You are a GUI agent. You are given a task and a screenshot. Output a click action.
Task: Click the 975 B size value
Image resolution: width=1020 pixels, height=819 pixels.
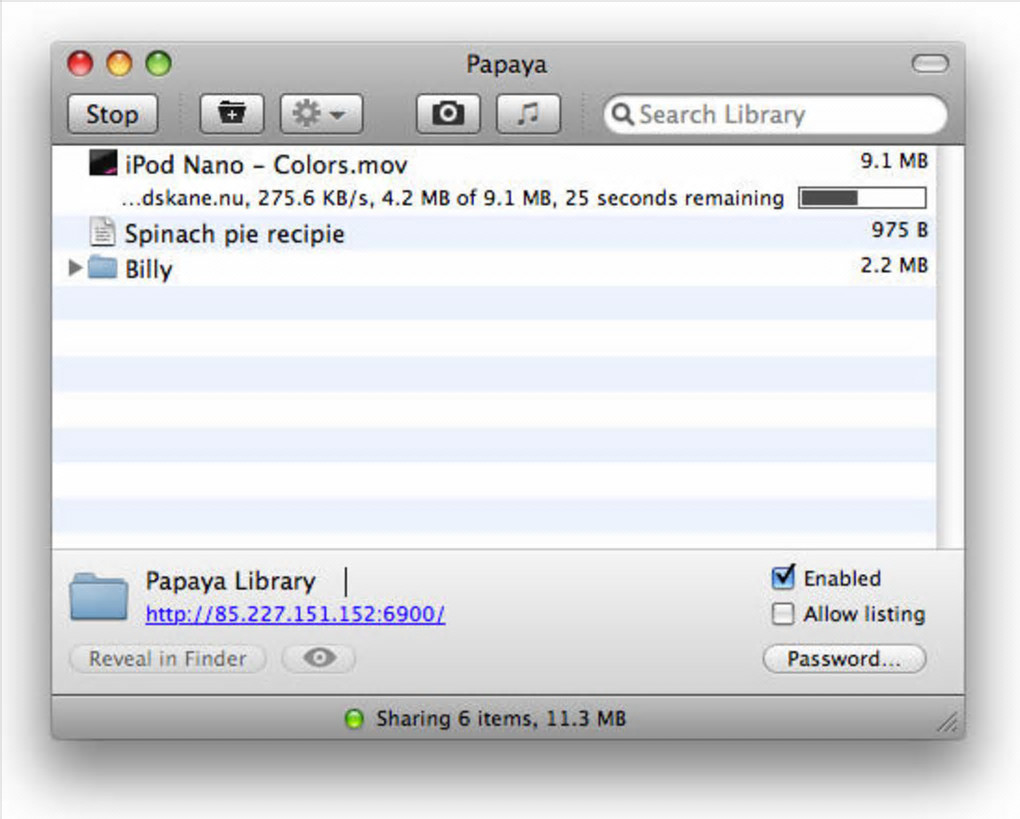click(900, 230)
